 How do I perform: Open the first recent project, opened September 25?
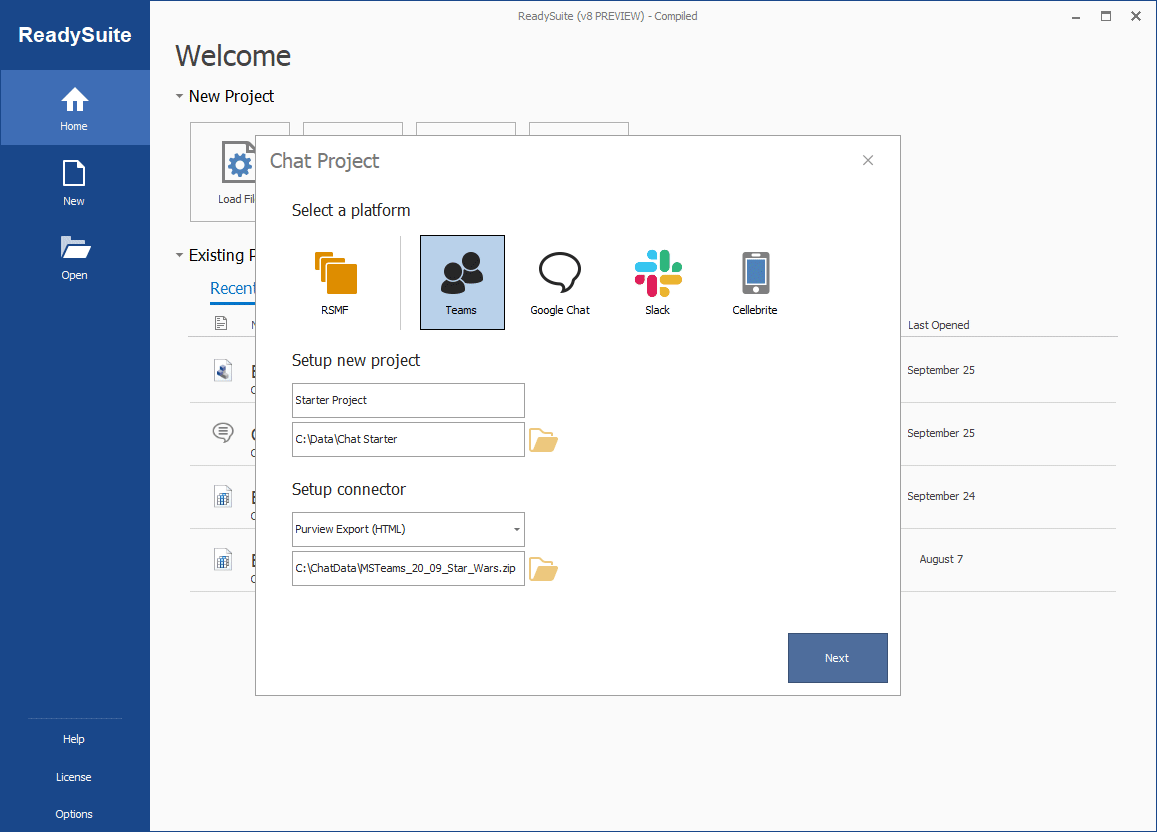(222, 370)
